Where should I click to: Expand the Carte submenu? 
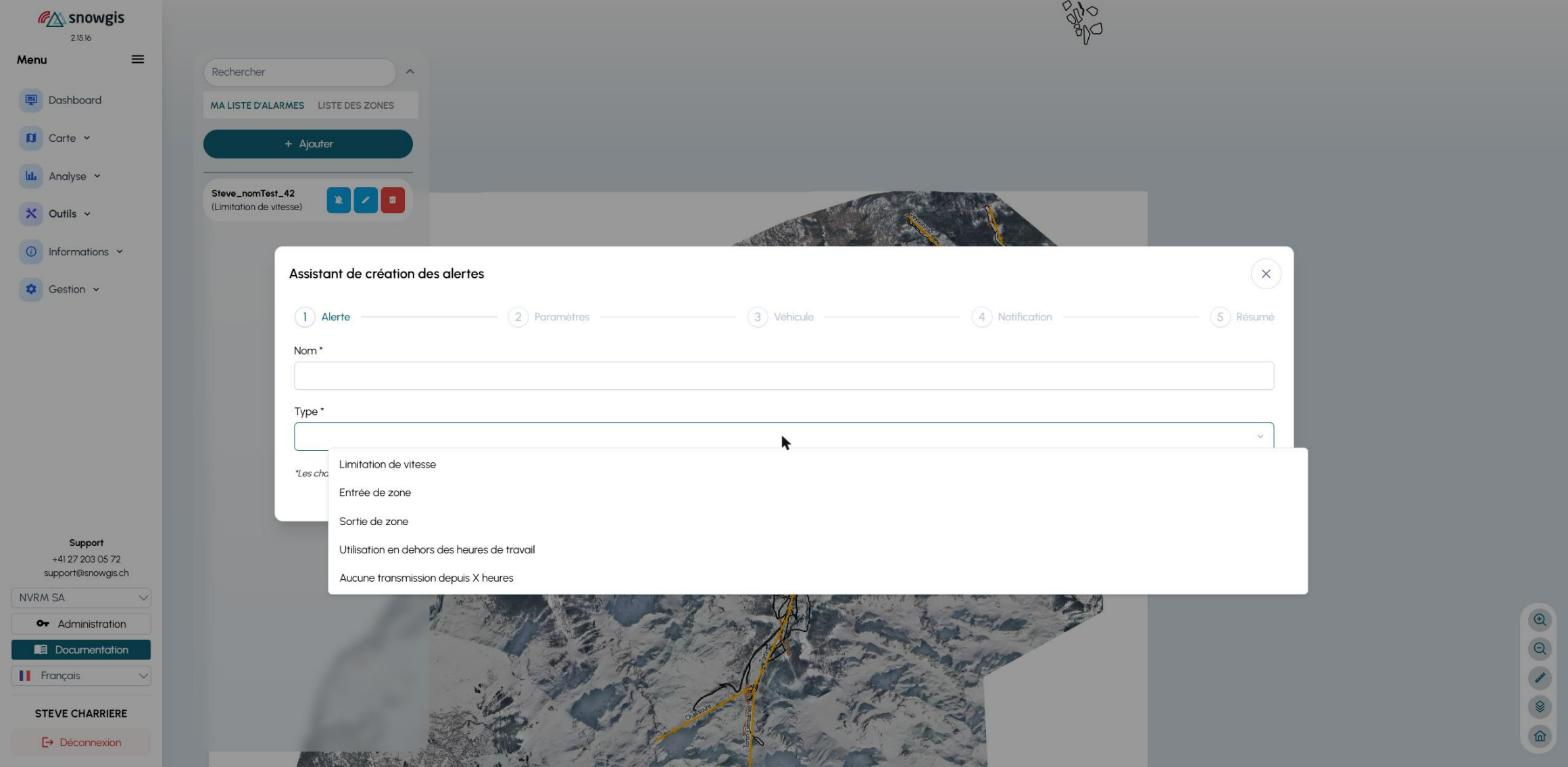[x=86, y=138]
